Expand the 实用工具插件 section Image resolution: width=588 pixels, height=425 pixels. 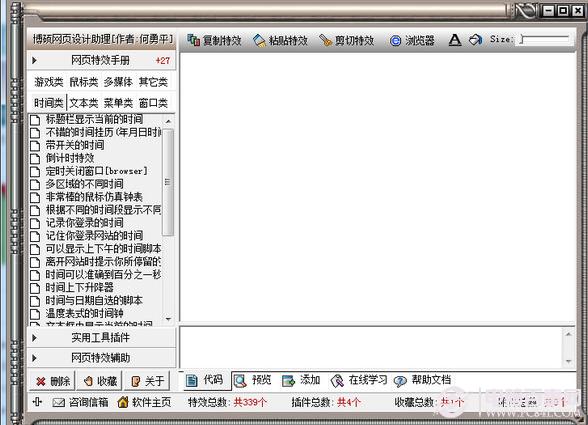point(101,338)
